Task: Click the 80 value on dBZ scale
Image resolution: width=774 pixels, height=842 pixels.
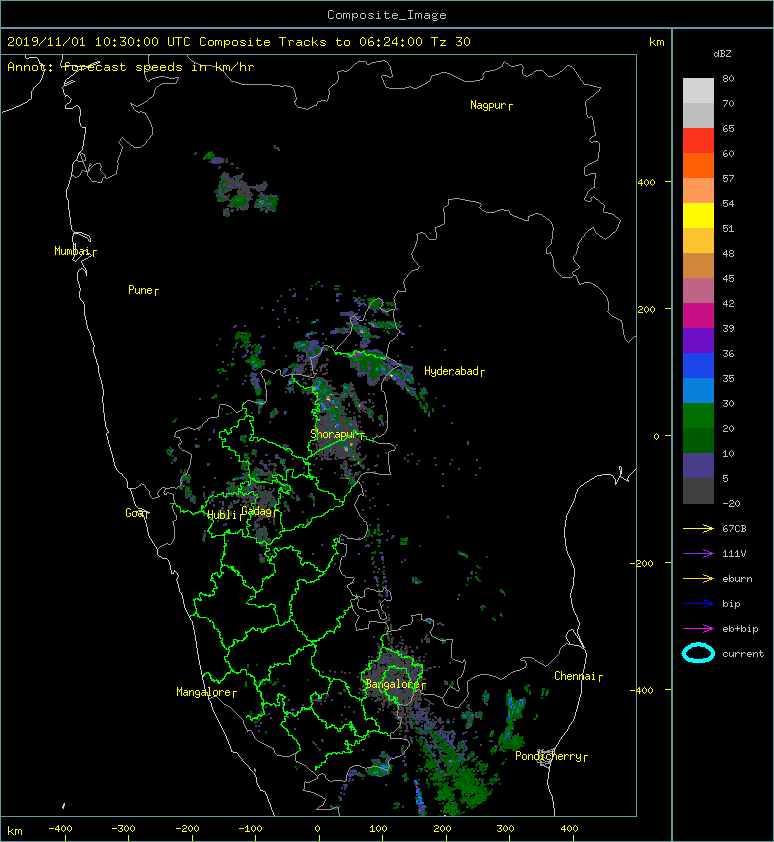Action: coord(728,78)
